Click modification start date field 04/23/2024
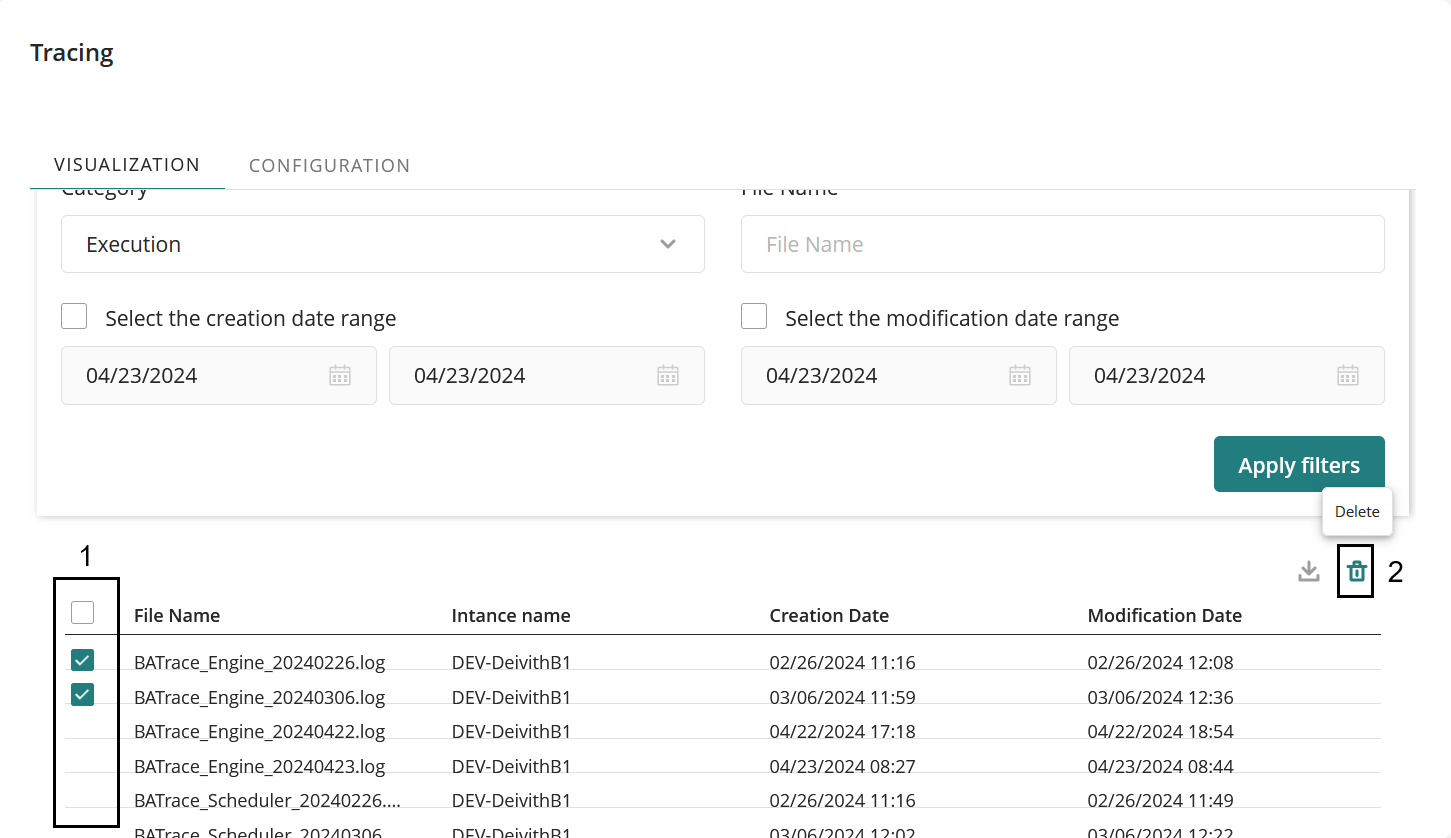This screenshot has height=838, width=1451. coord(899,375)
